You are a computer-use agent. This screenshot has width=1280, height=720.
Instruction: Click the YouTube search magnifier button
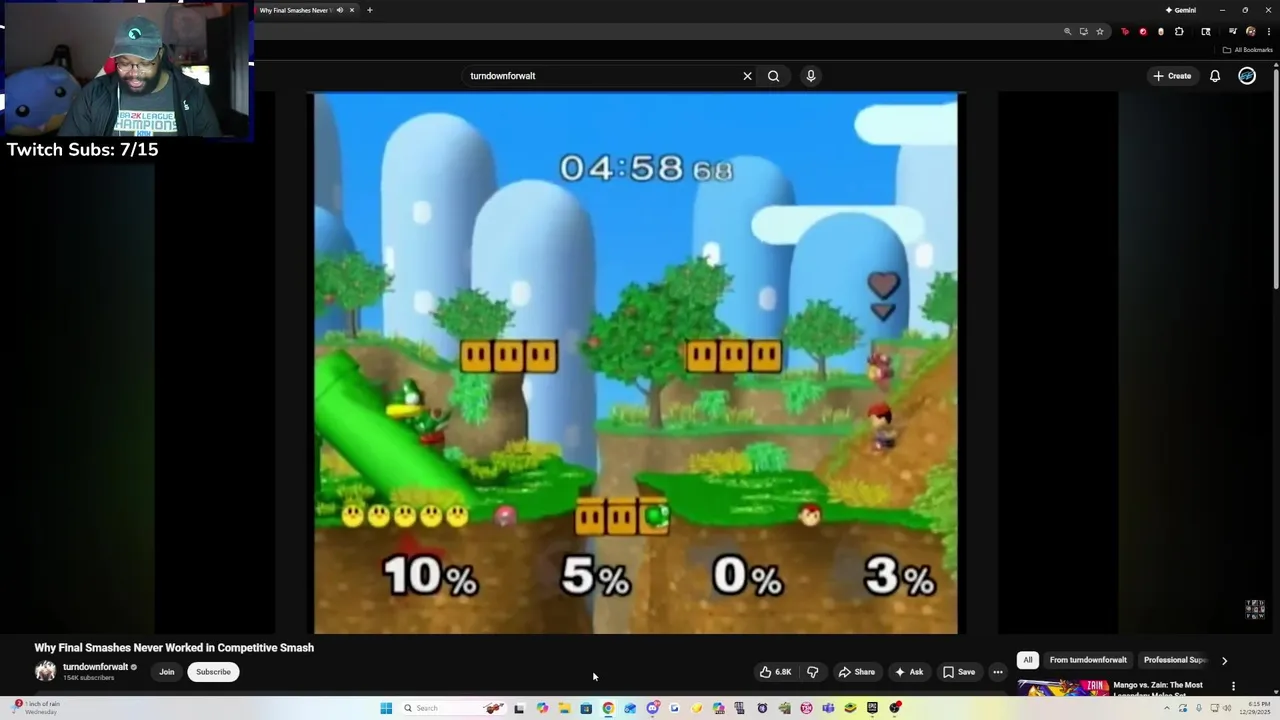point(773,76)
